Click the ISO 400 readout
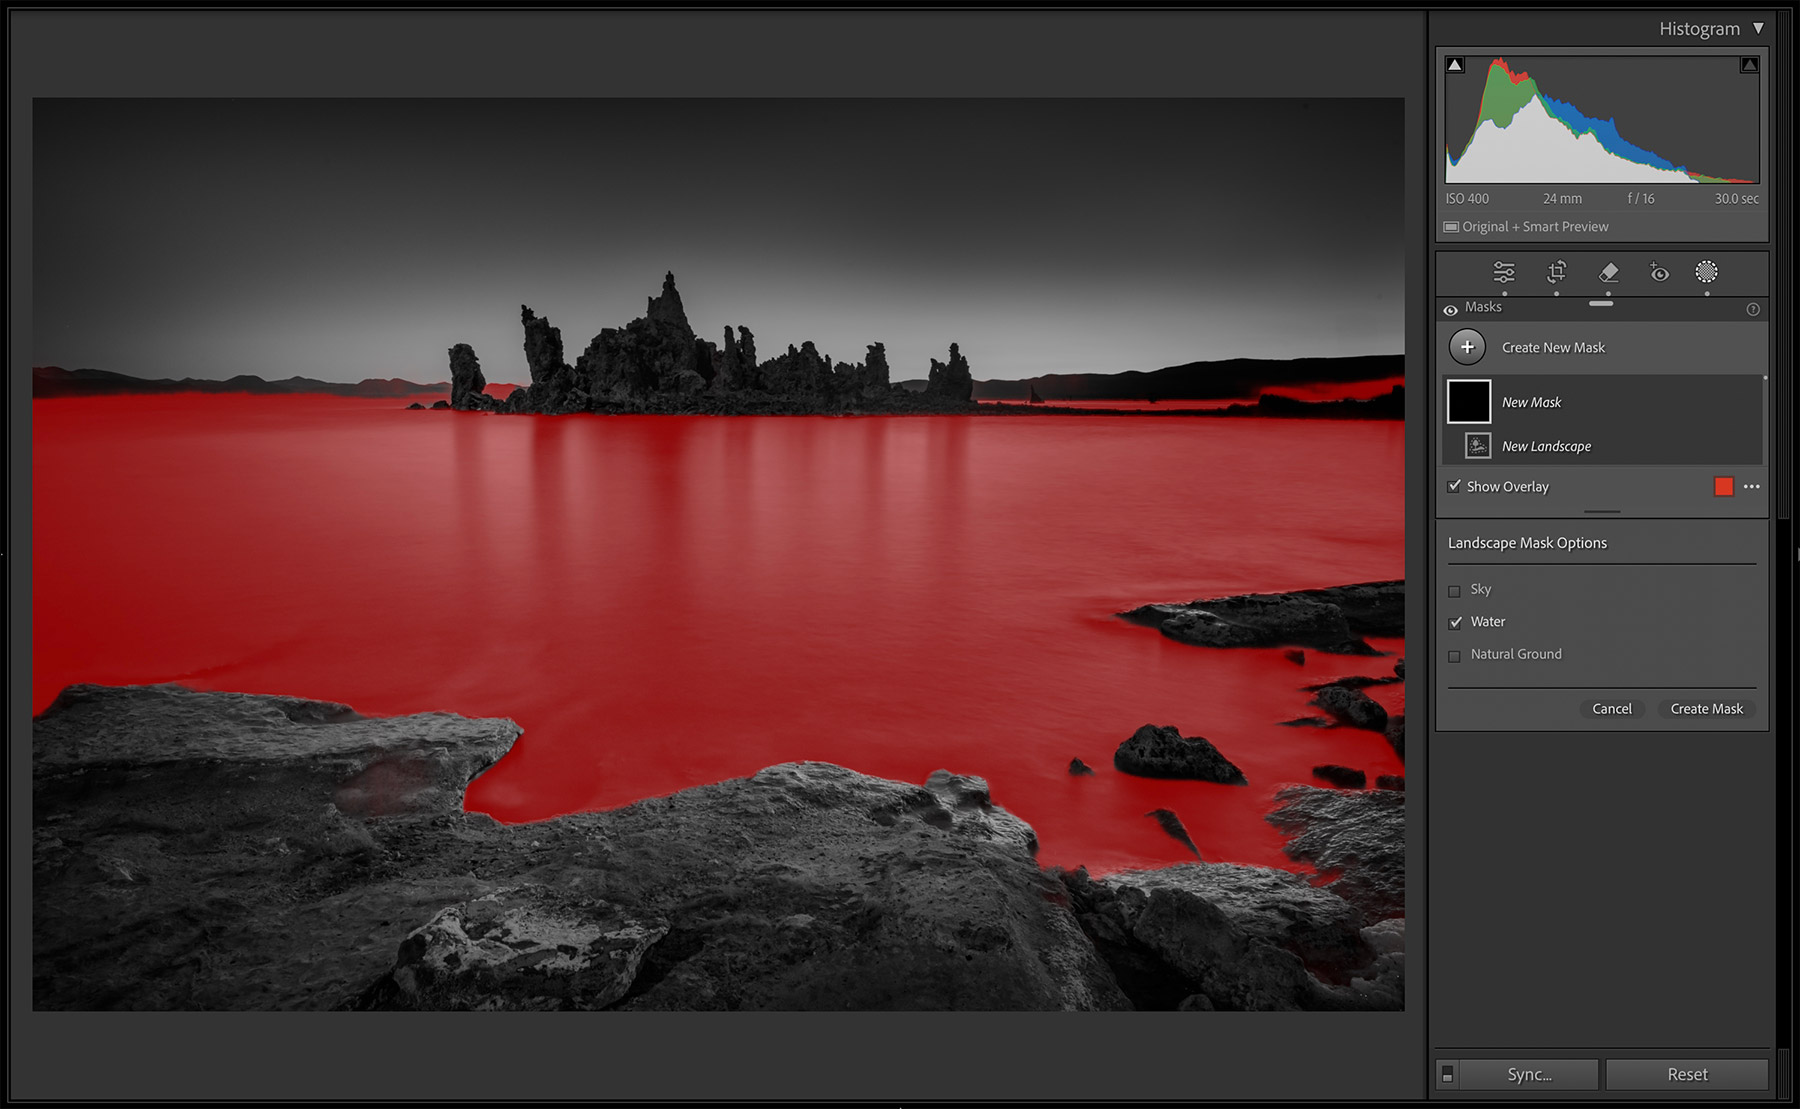This screenshot has height=1109, width=1800. point(1467,199)
